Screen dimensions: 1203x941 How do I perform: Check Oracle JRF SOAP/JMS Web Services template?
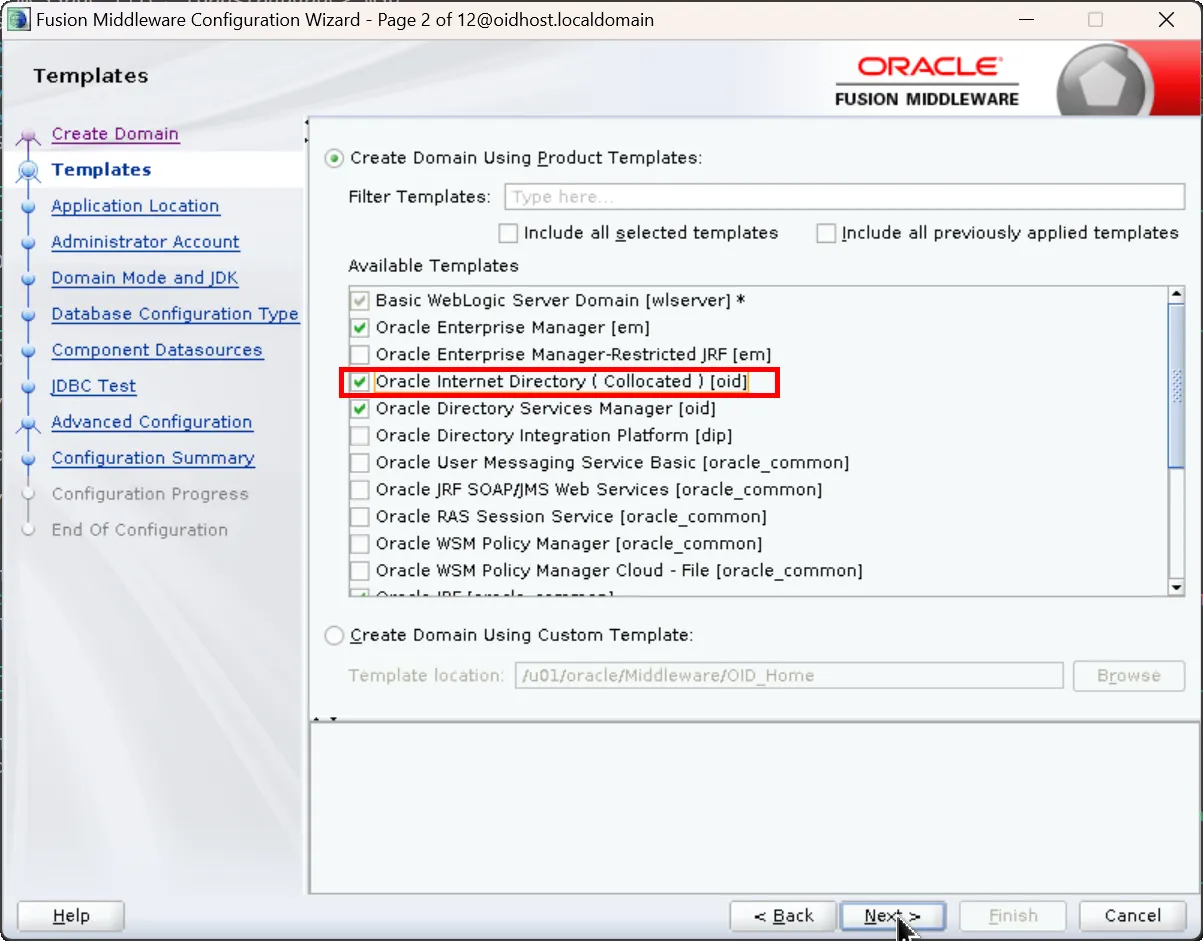click(360, 490)
